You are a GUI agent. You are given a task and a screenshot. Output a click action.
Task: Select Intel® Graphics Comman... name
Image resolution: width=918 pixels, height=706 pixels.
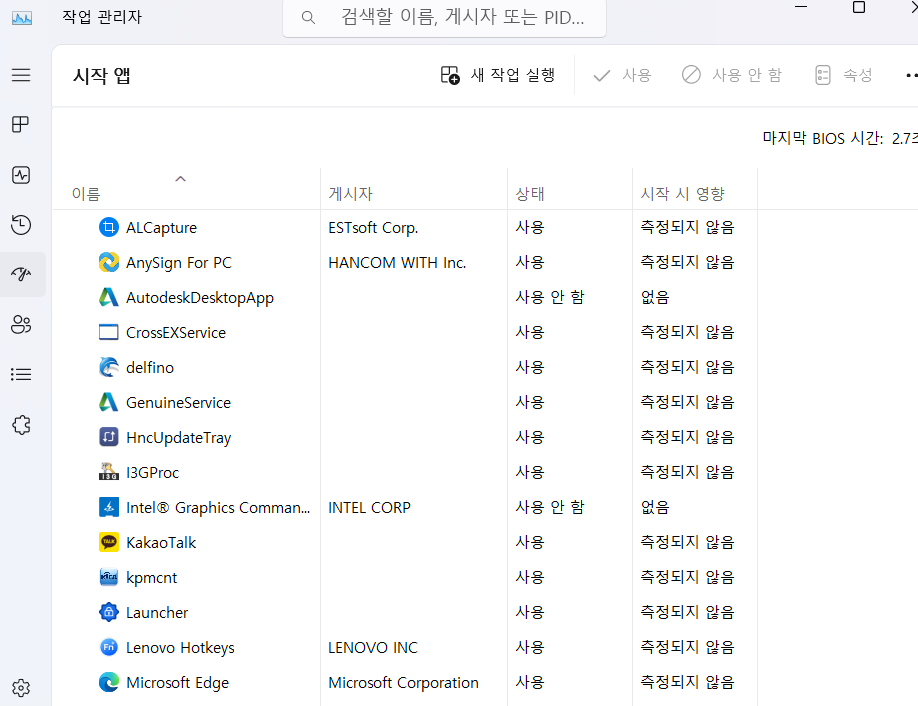click(218, 508)
